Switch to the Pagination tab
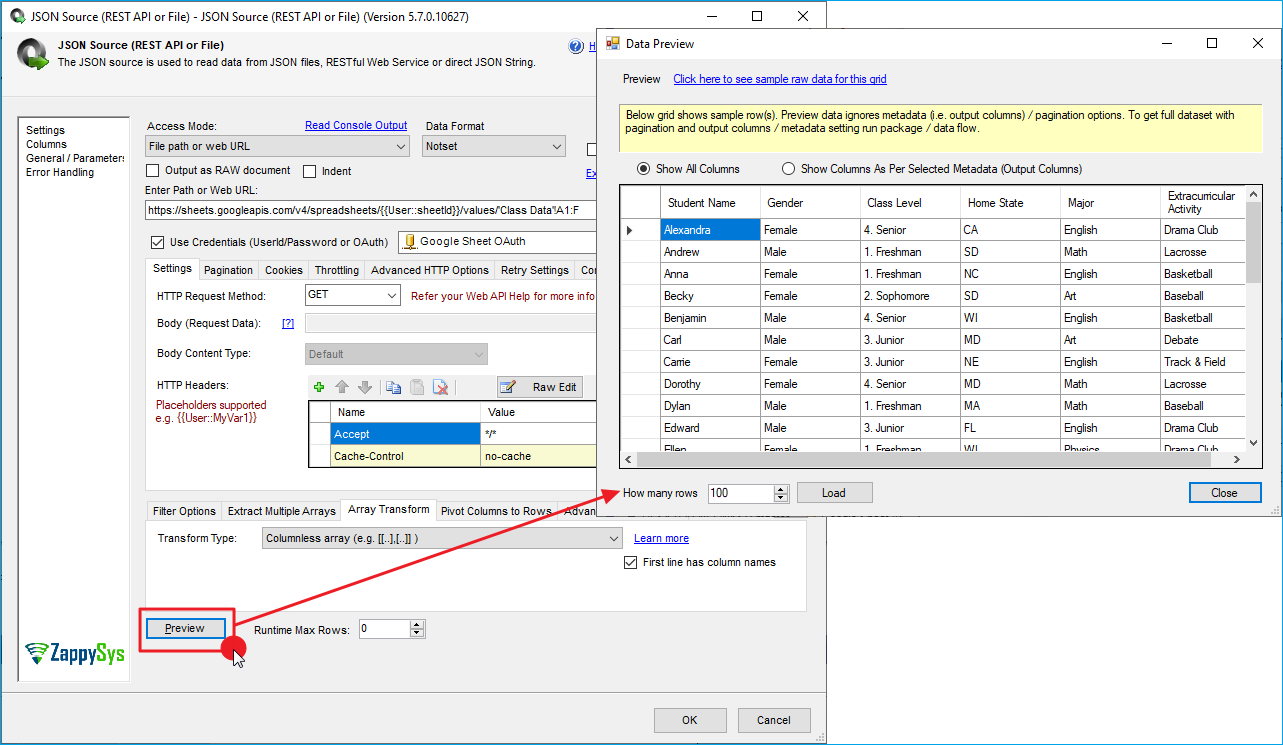This screenshot has height=745, width=1283. pyautogui.click(x=228, y=270)
